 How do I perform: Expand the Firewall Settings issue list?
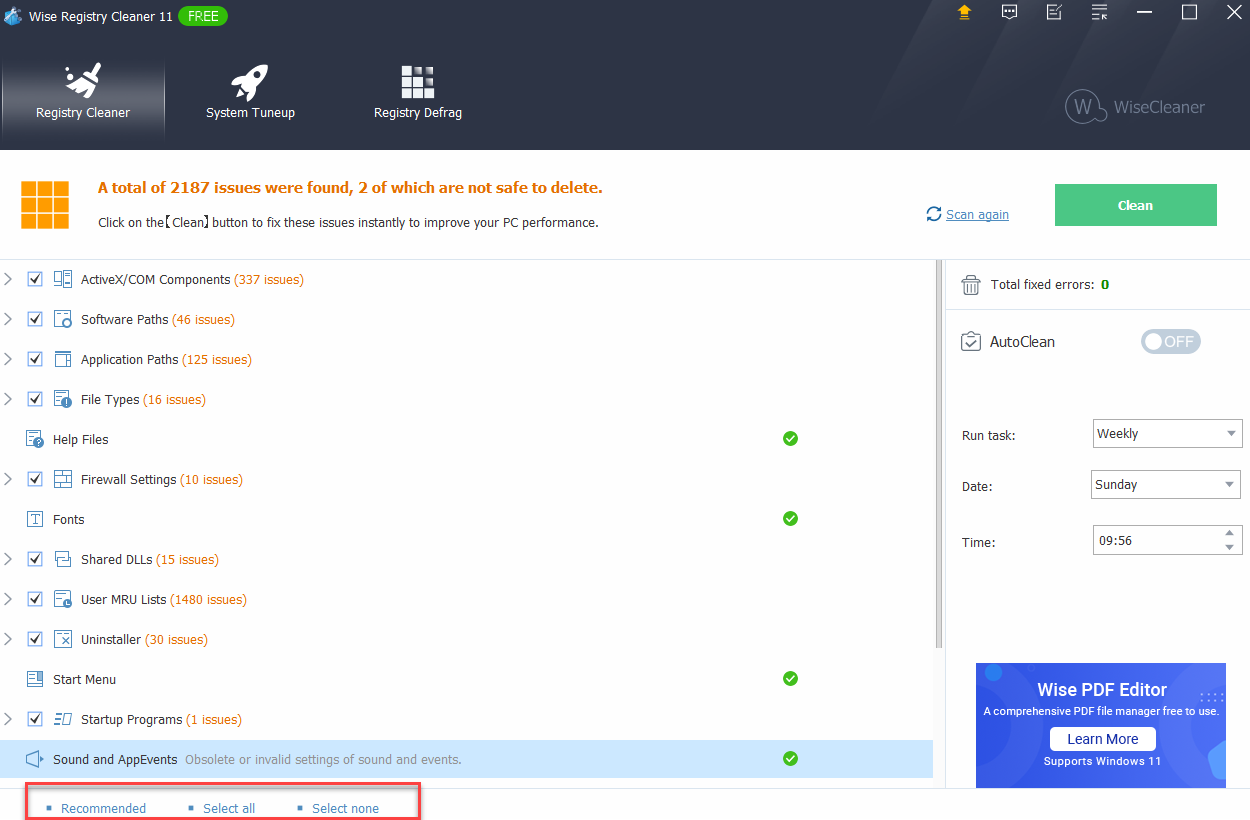(8, 479)
